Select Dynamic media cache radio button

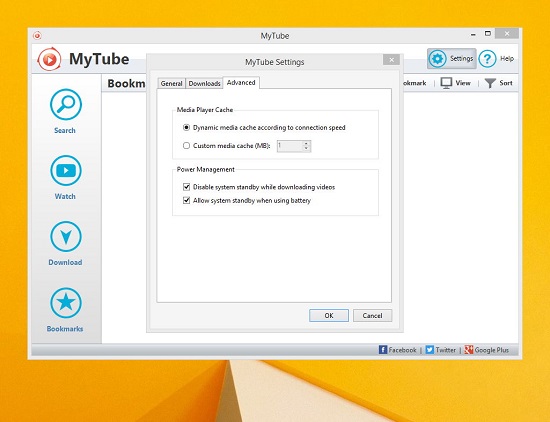[186, 127]
